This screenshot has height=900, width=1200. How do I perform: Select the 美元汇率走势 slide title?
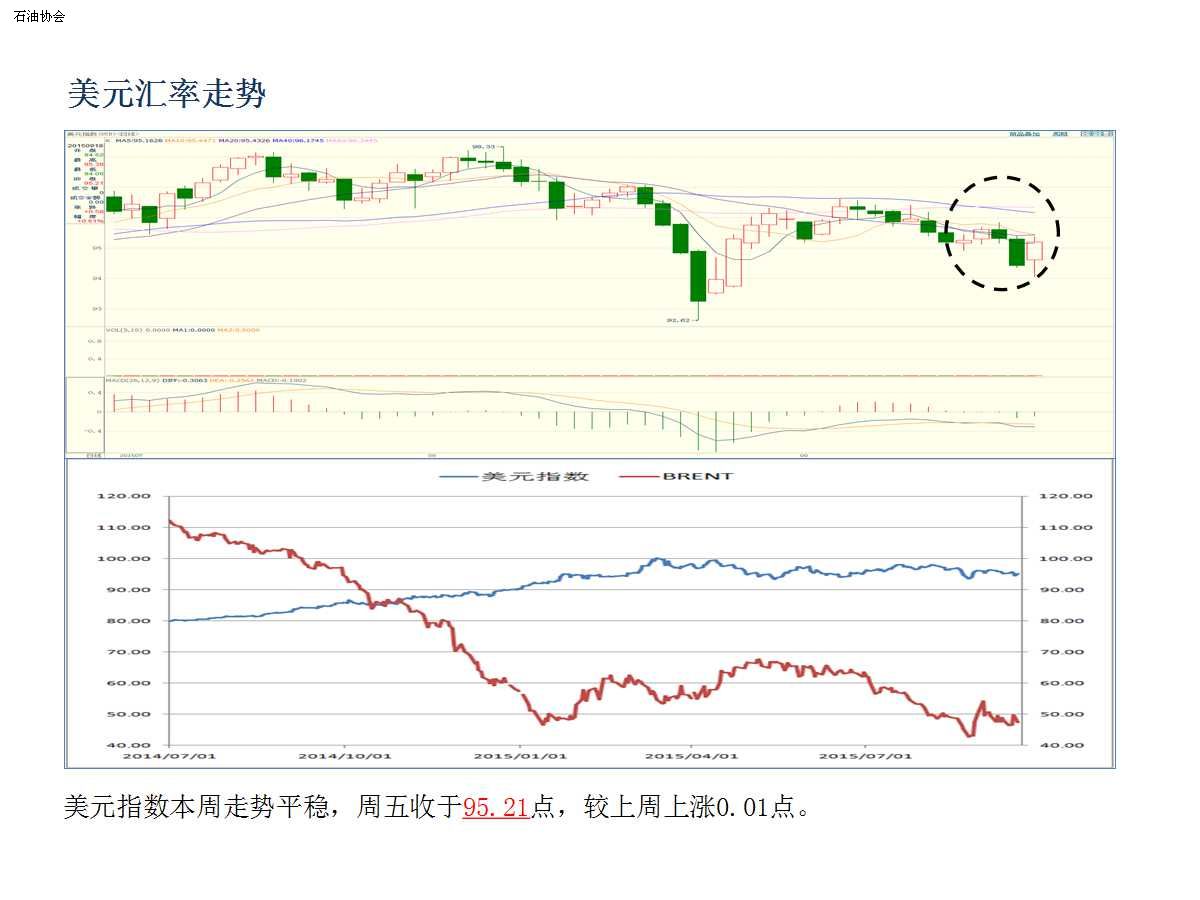pos(167,94)
